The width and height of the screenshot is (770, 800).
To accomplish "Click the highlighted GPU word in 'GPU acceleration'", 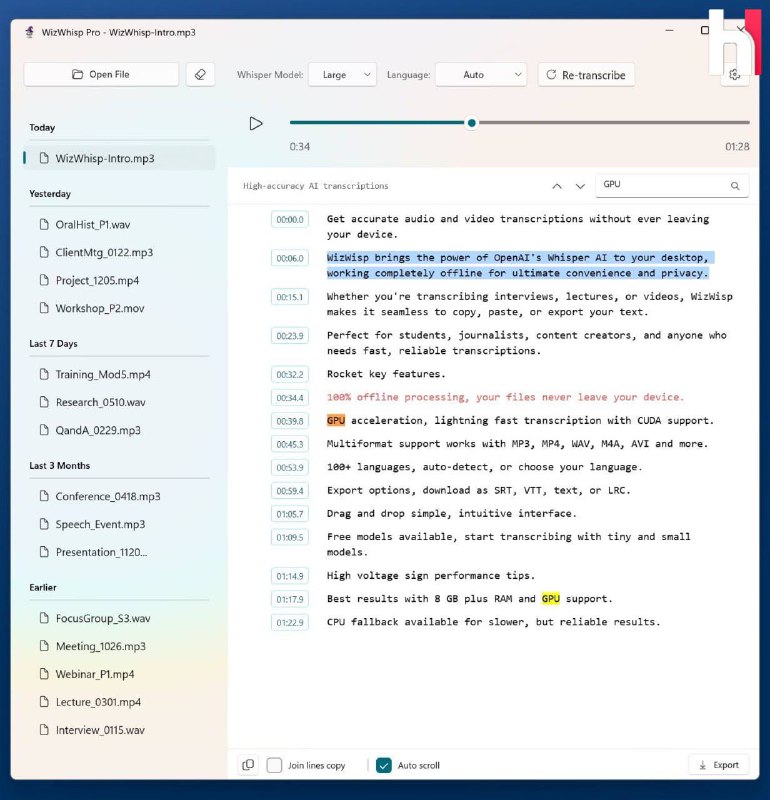I will (x=336, y=420).
